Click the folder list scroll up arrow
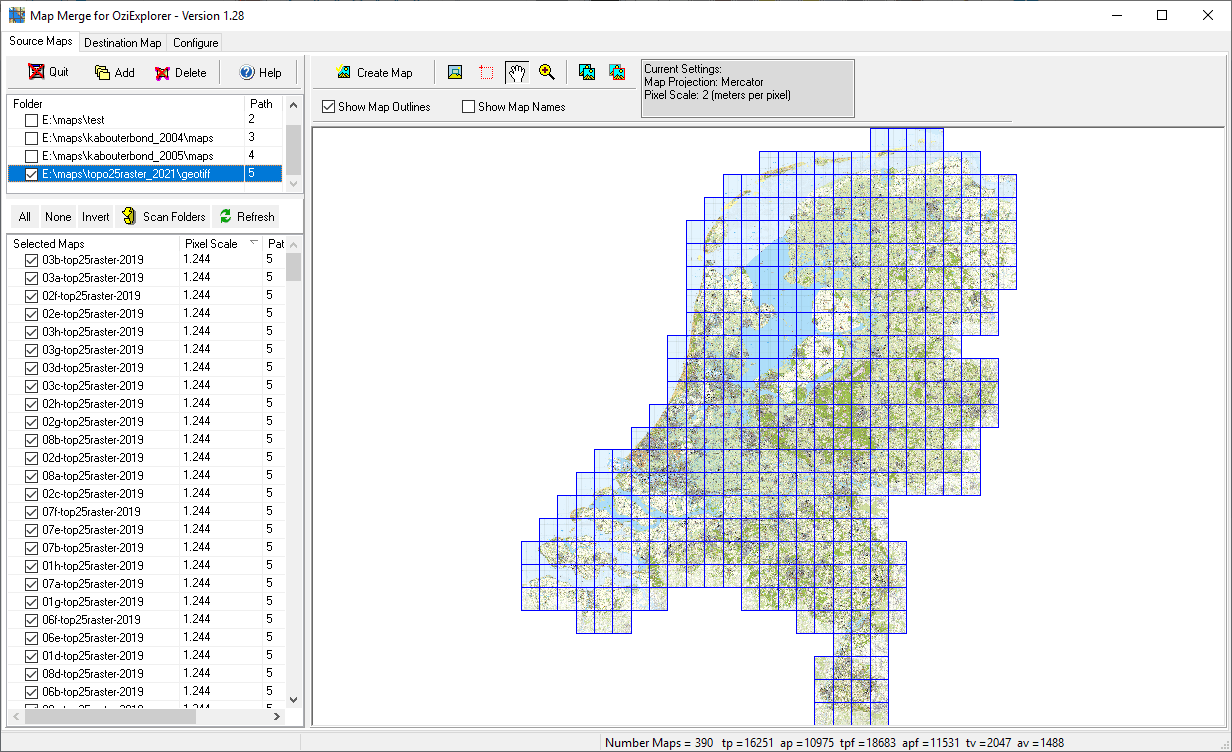 [294, 104]
